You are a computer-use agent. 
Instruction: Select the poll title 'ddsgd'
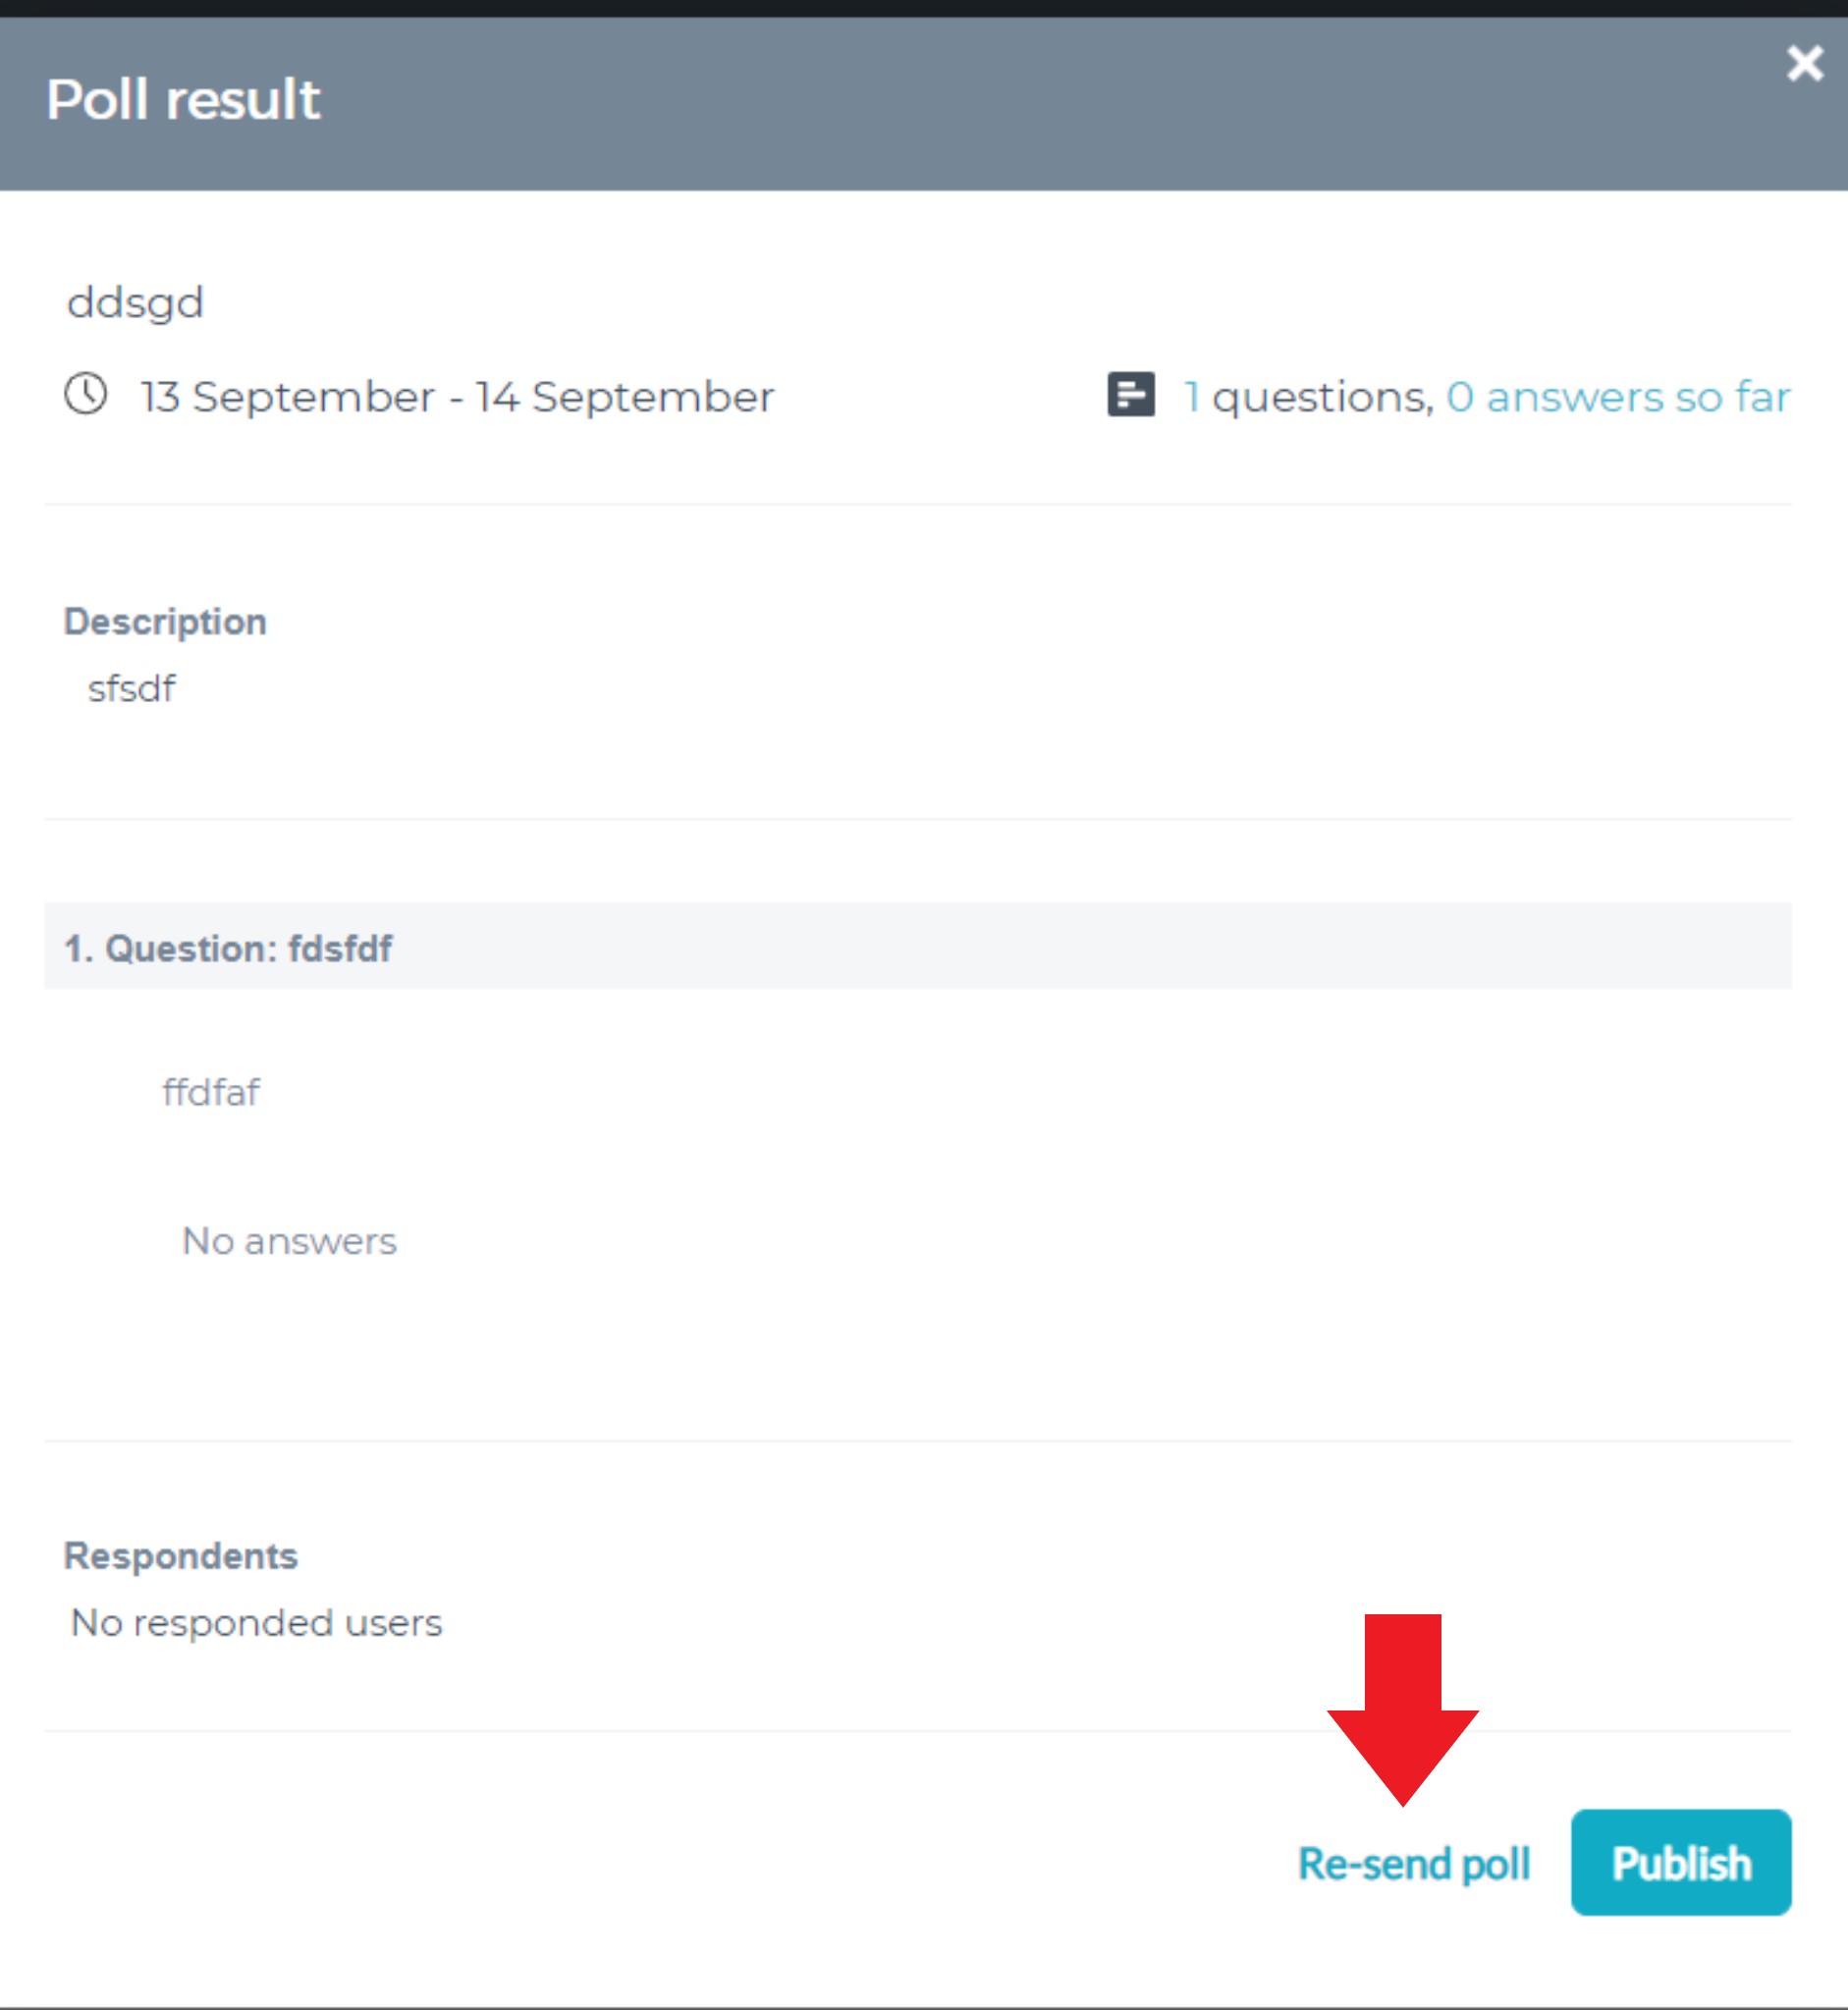[135, 302]
